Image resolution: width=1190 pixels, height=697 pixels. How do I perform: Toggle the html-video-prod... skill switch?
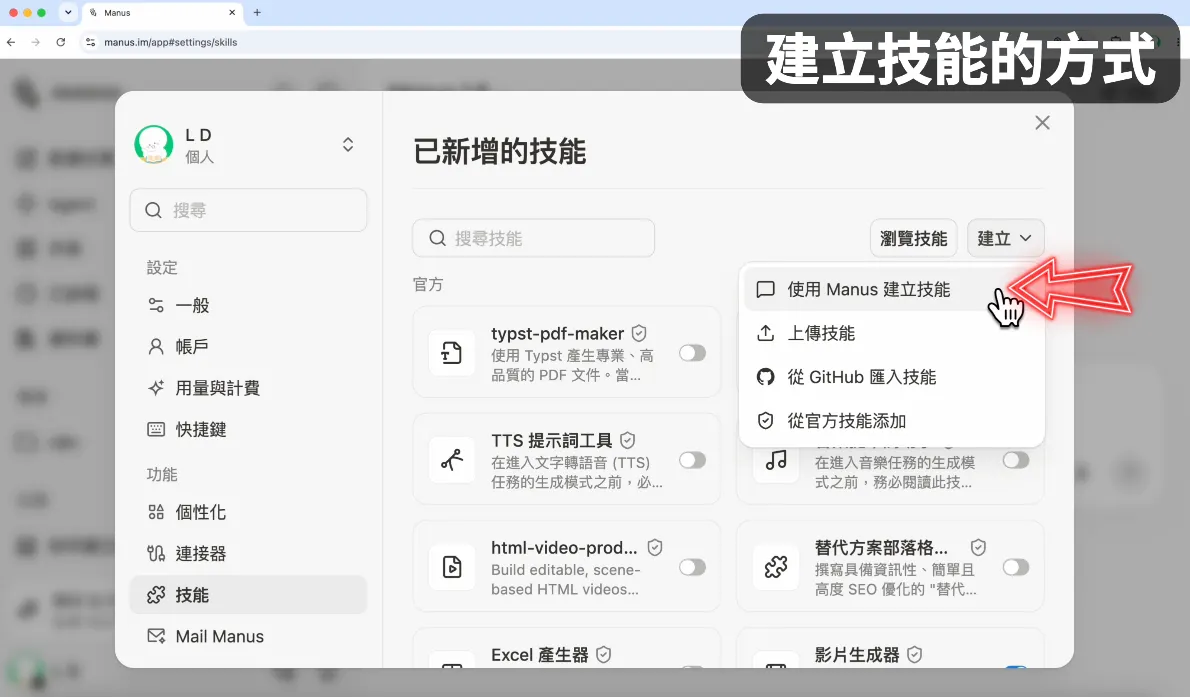pyautogui.click(x=692, y=567)
